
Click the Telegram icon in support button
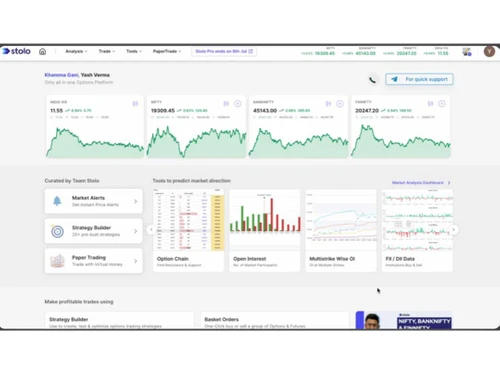point(394,79)
